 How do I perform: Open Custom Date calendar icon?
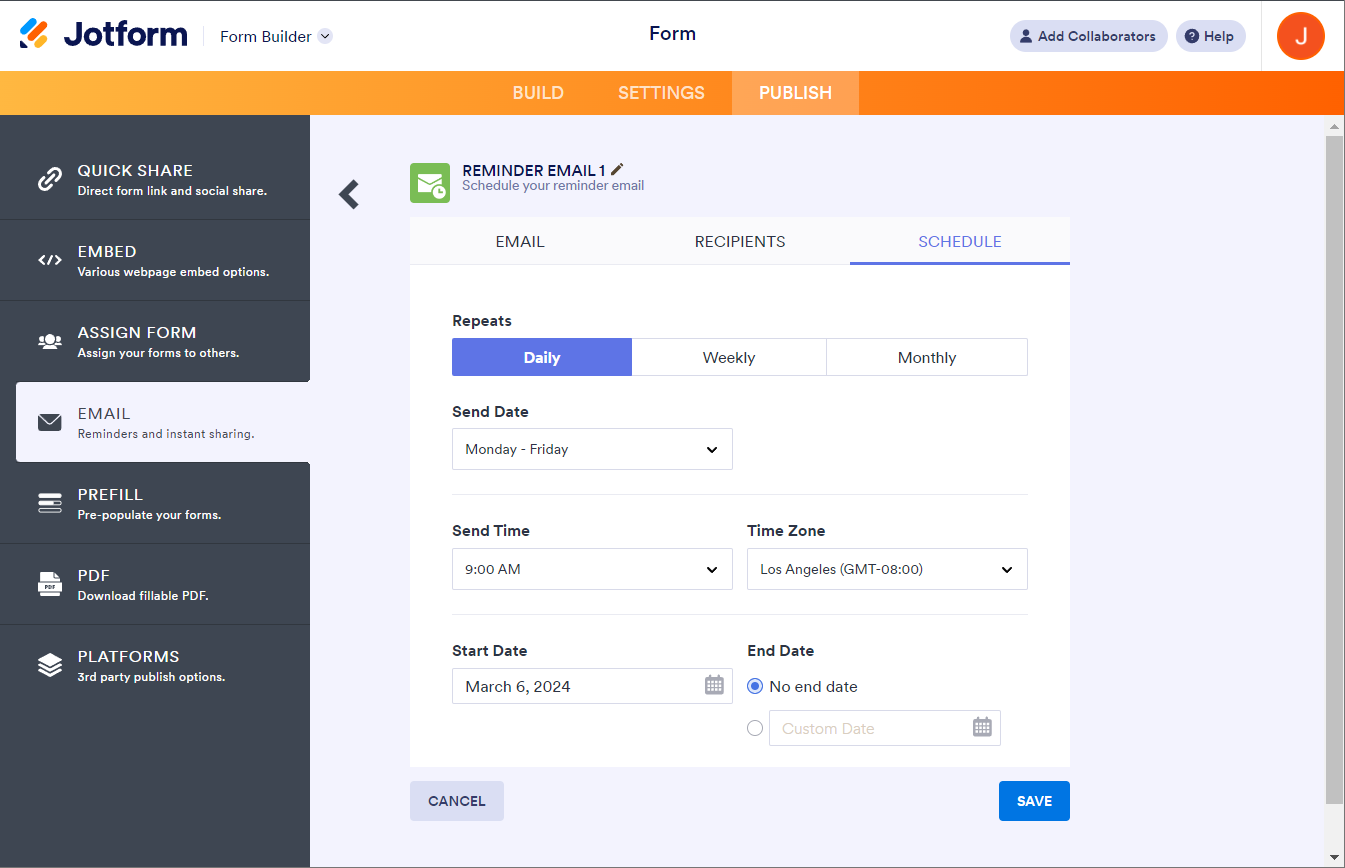click(x=982, y=728)
